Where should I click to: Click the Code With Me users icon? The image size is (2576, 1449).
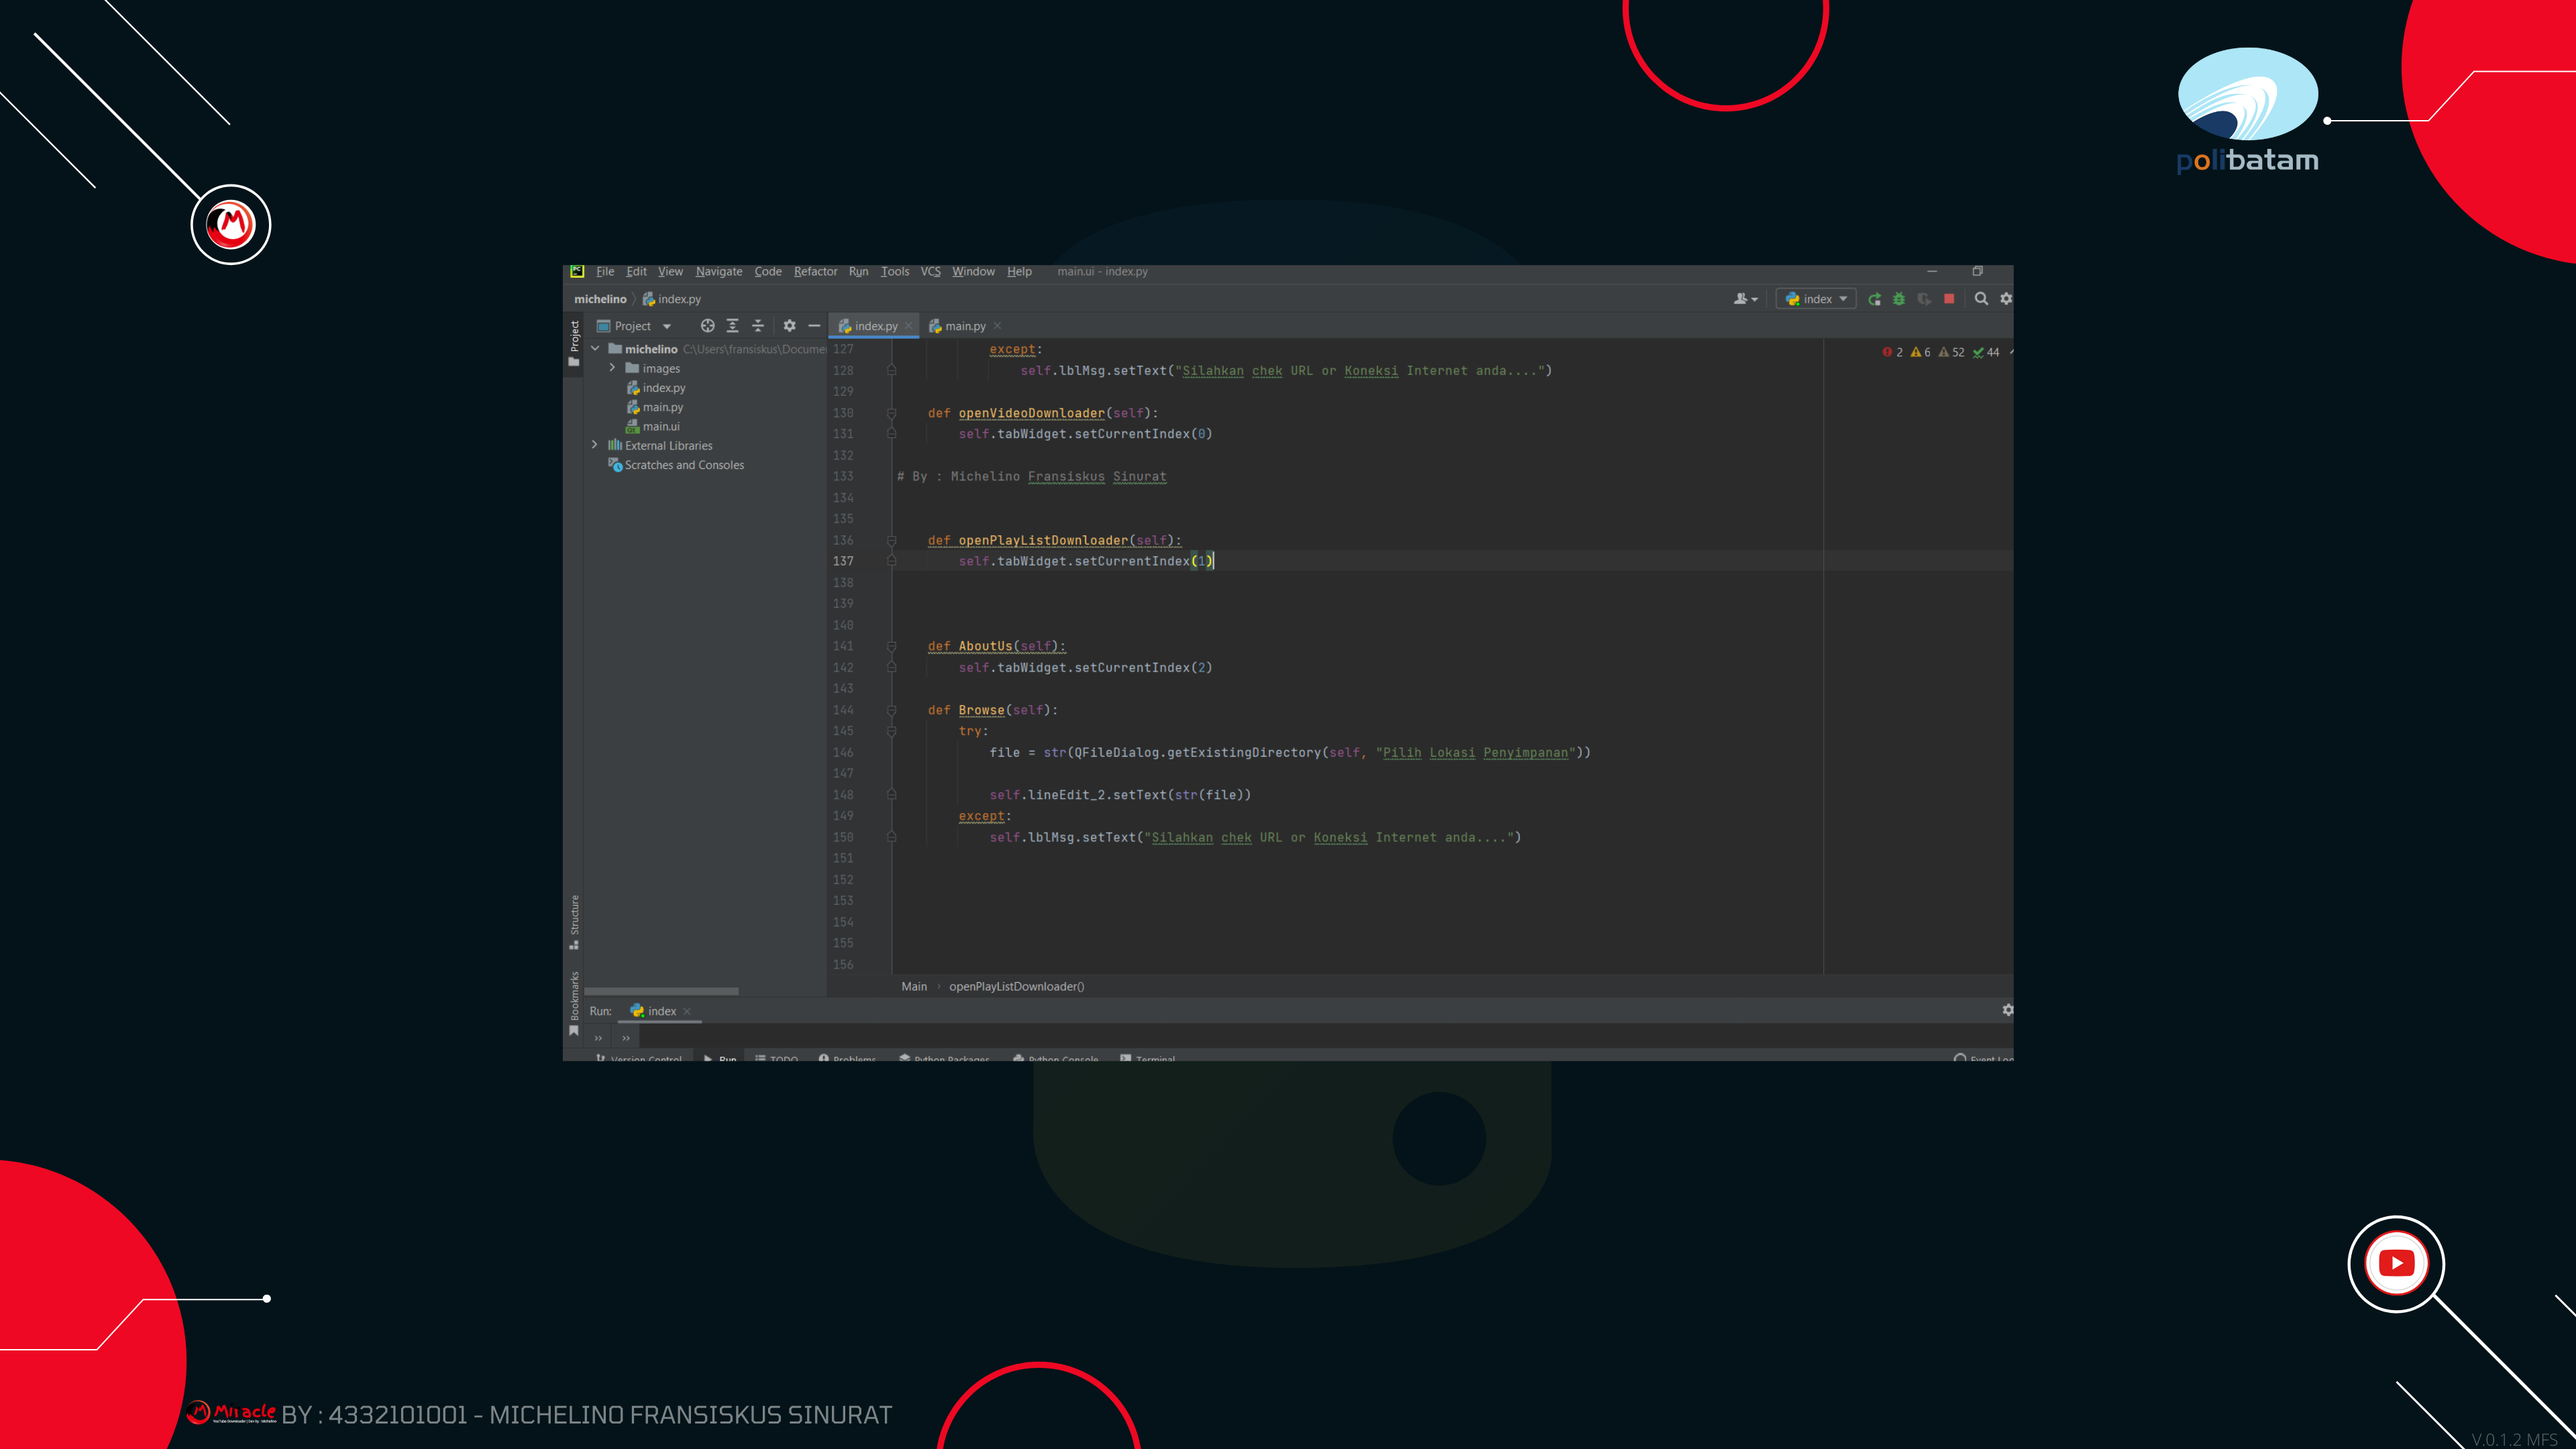coord(1745,299)
